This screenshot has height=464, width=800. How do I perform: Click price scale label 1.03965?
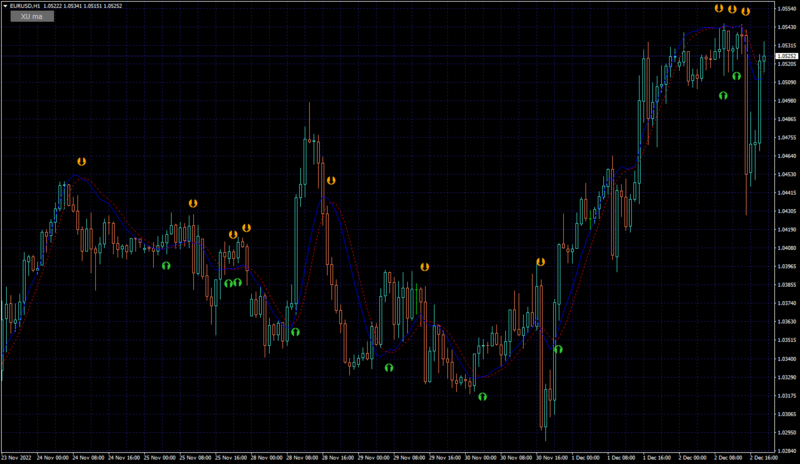click(787, 266)
